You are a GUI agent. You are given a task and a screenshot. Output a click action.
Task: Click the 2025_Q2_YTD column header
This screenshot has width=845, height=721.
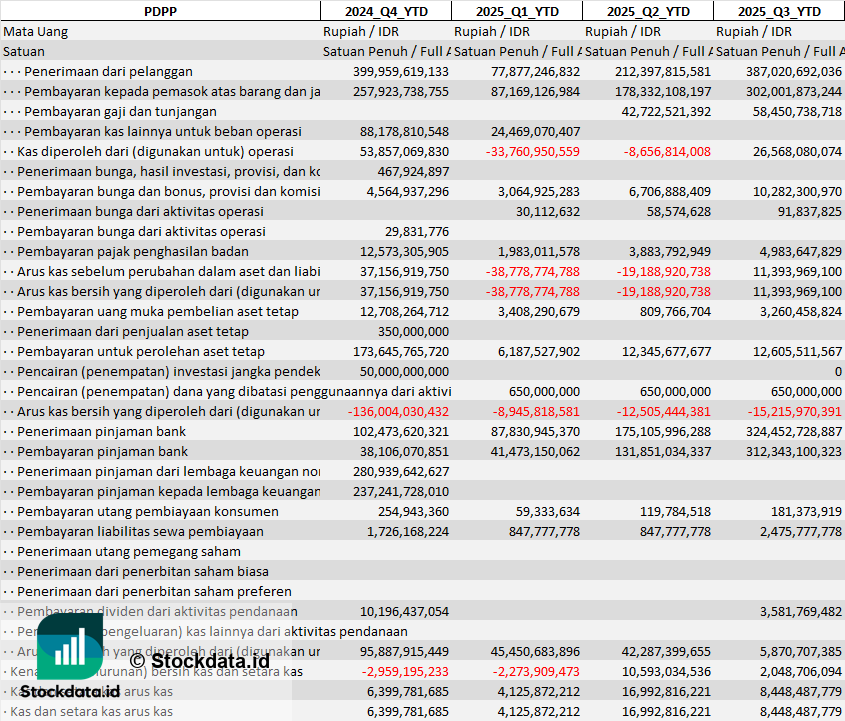point(648,11)
